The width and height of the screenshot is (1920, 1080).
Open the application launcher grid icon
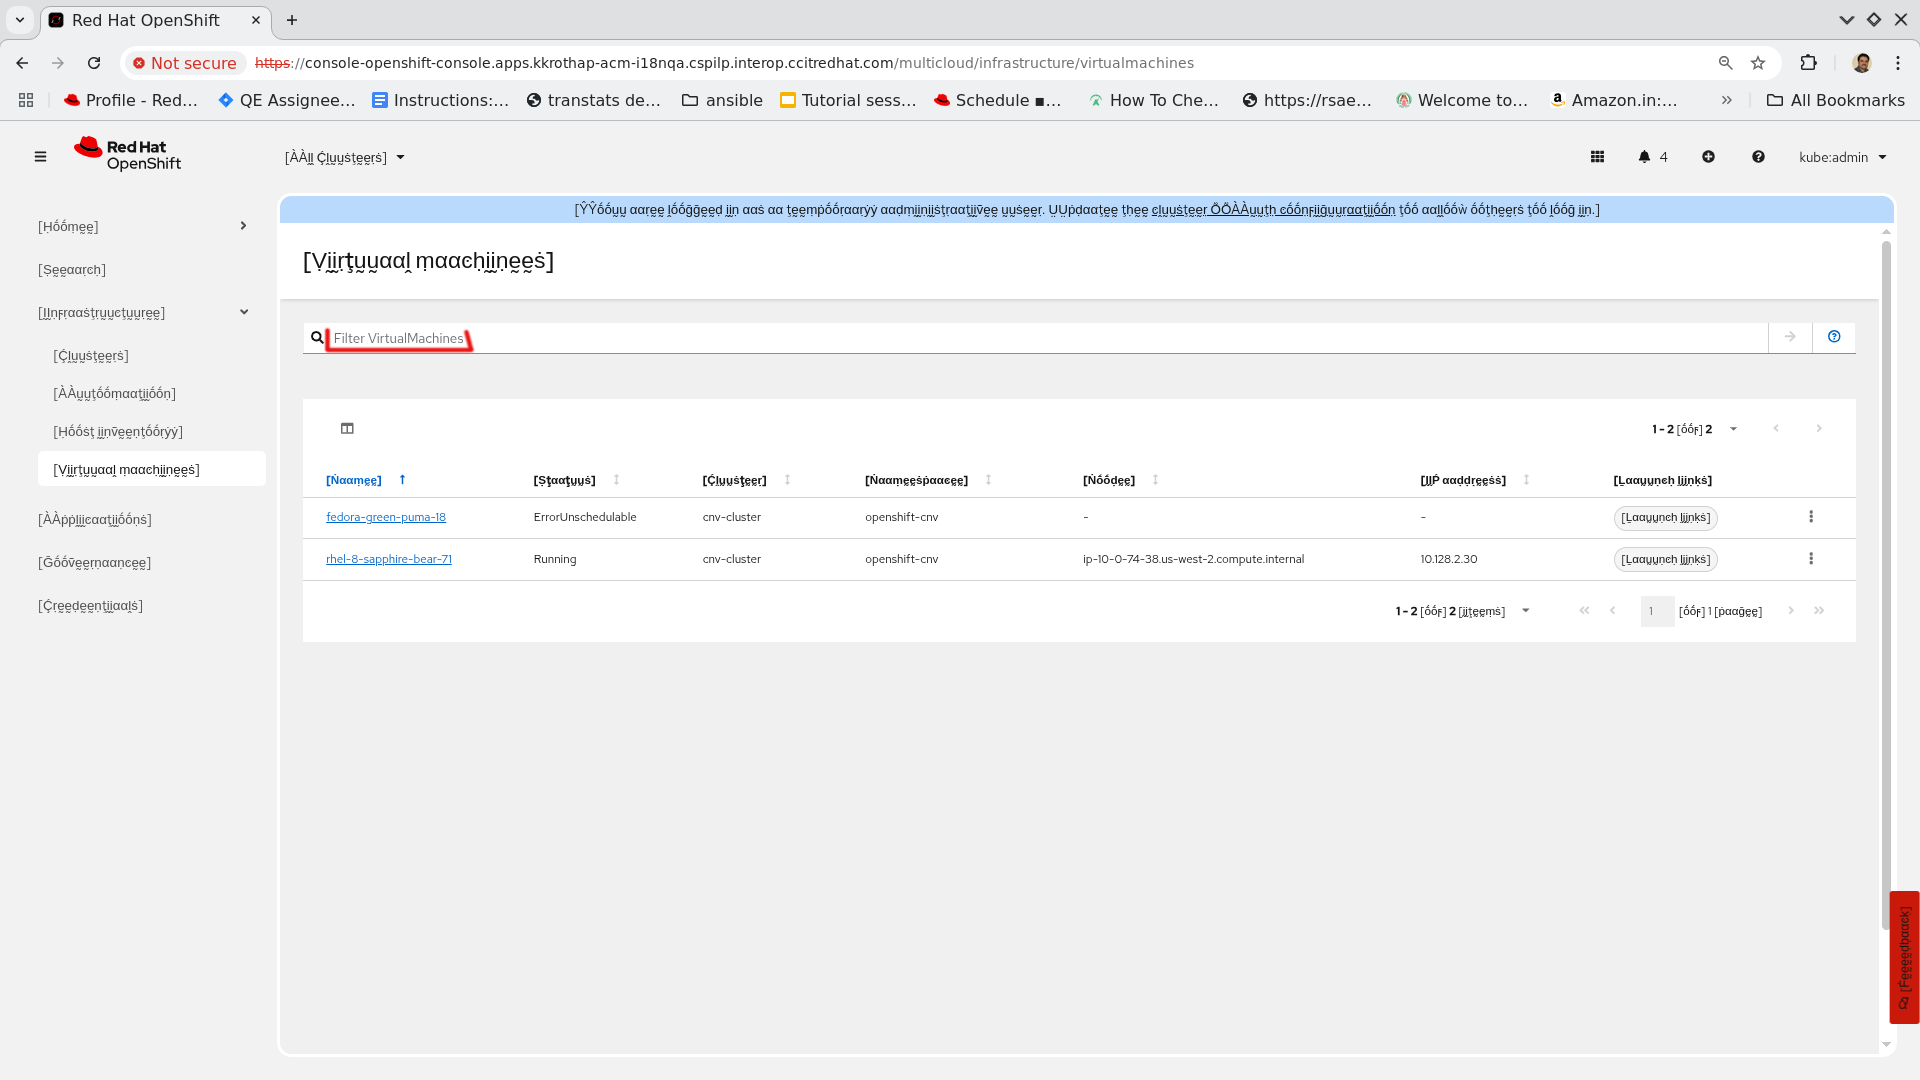(x=1597, y=157)
